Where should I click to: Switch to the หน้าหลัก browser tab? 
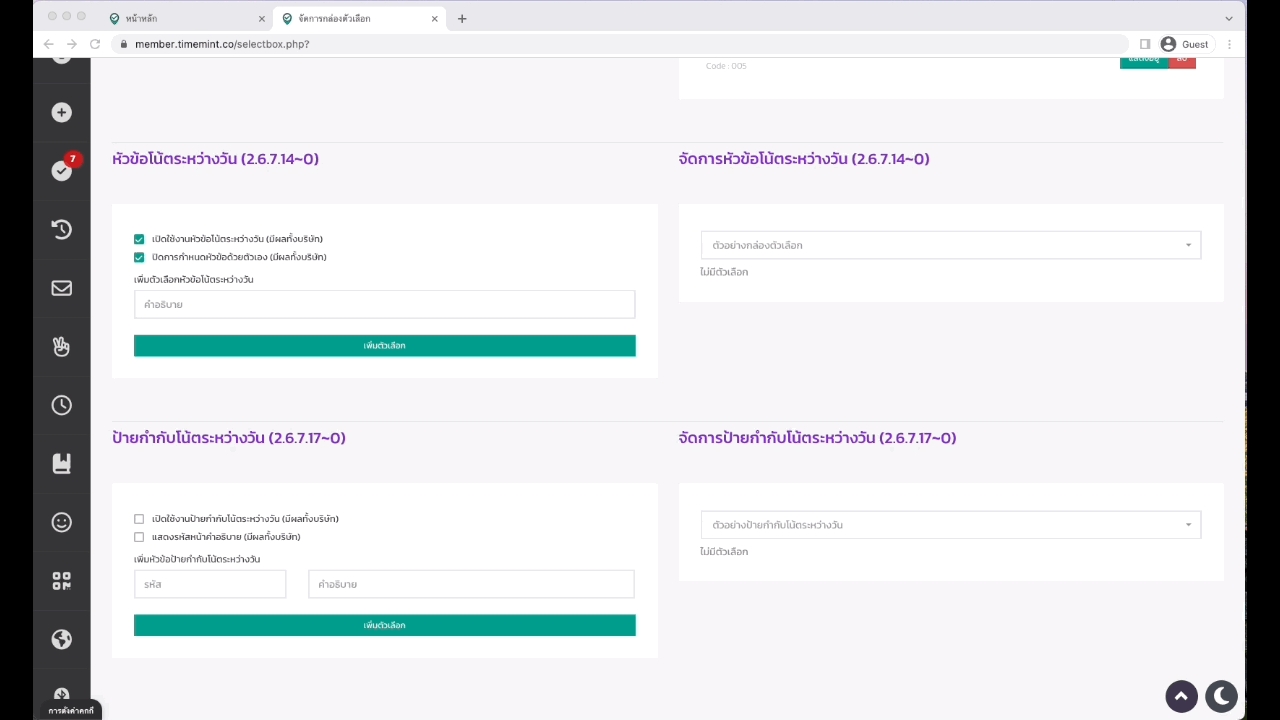click(x=186, y=18)
